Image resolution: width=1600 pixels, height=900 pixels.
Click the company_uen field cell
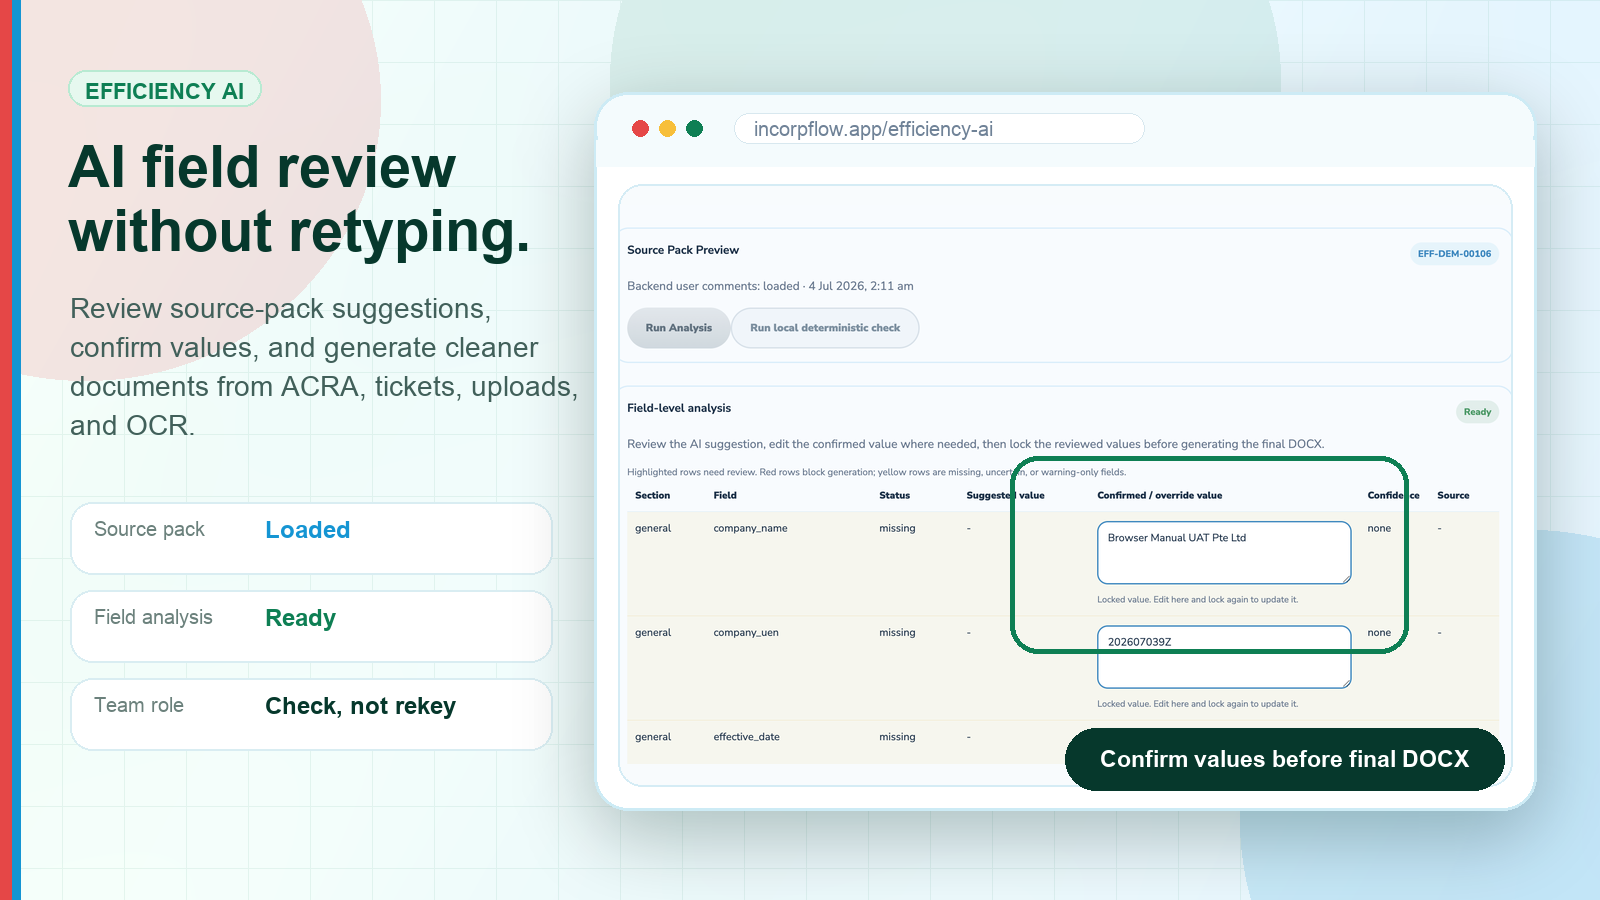coord(746,632)
